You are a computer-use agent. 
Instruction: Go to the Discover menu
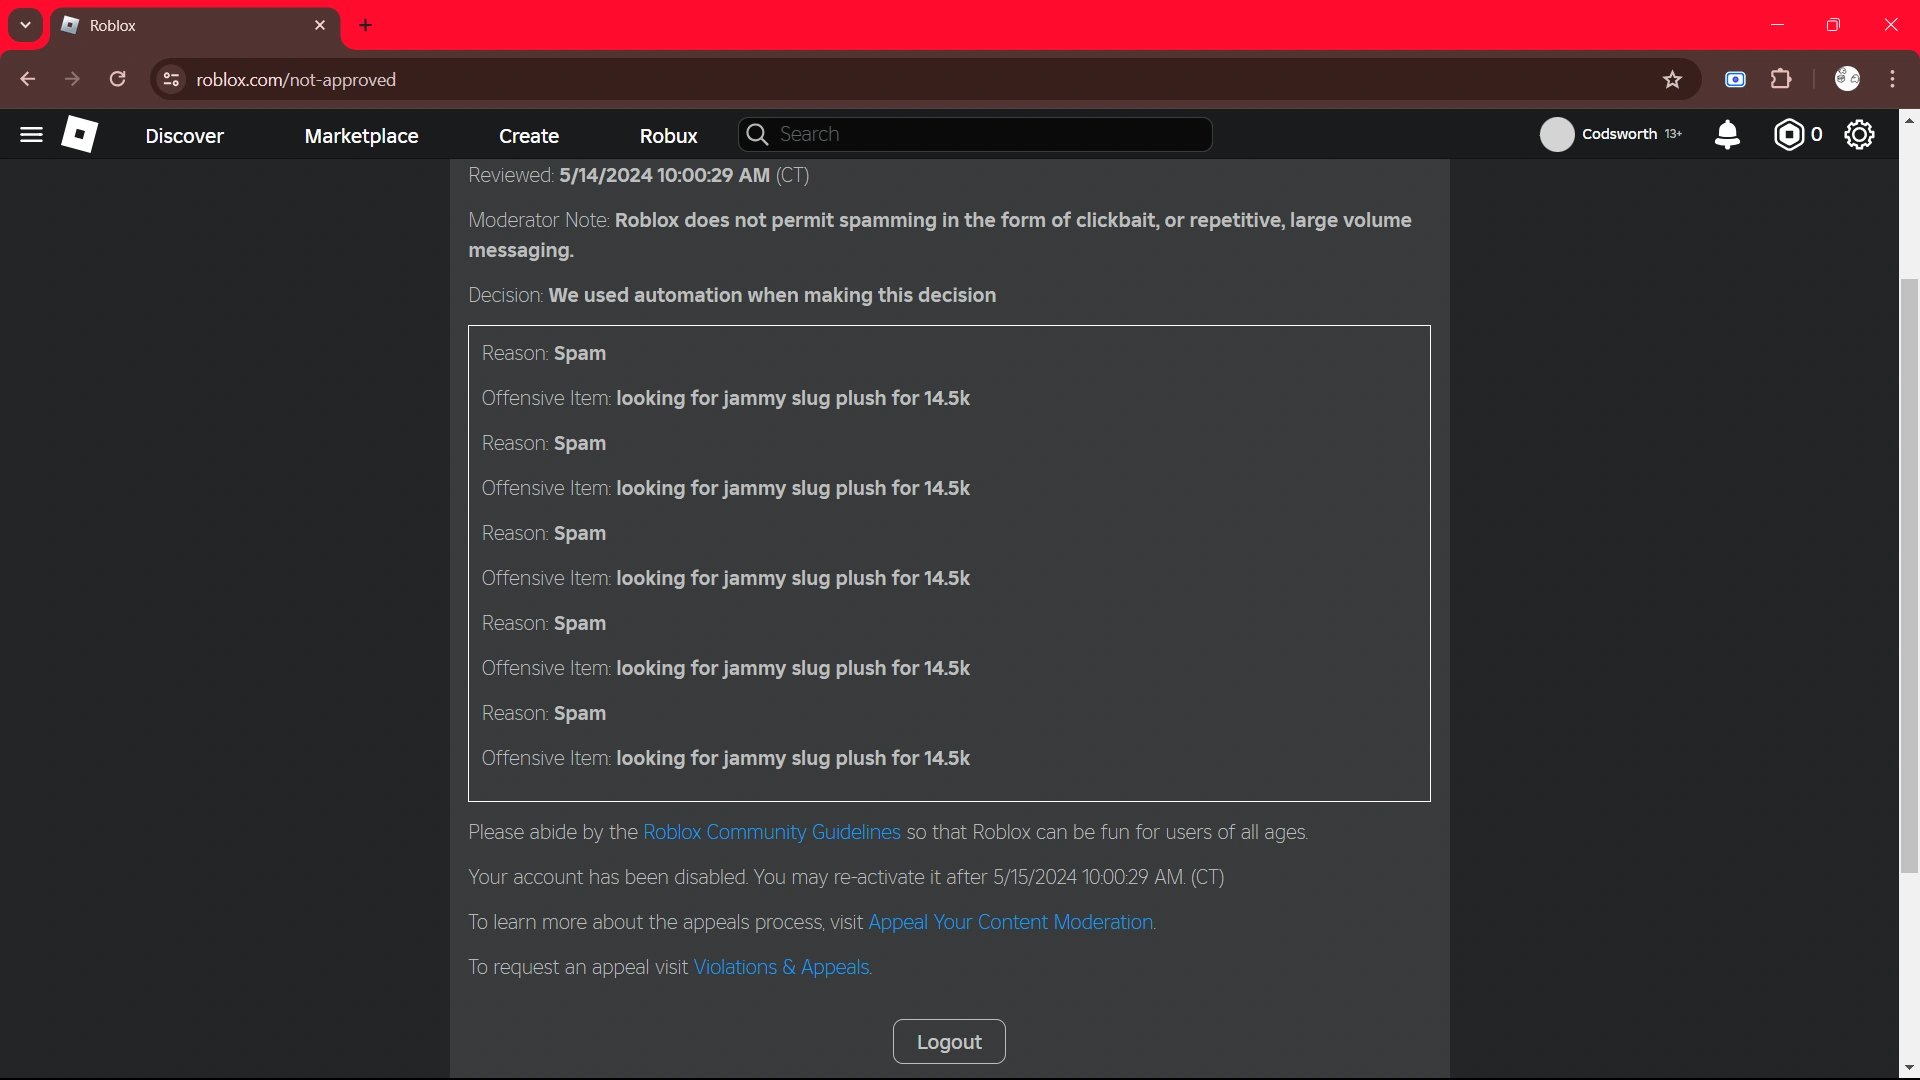pos(184,136)
